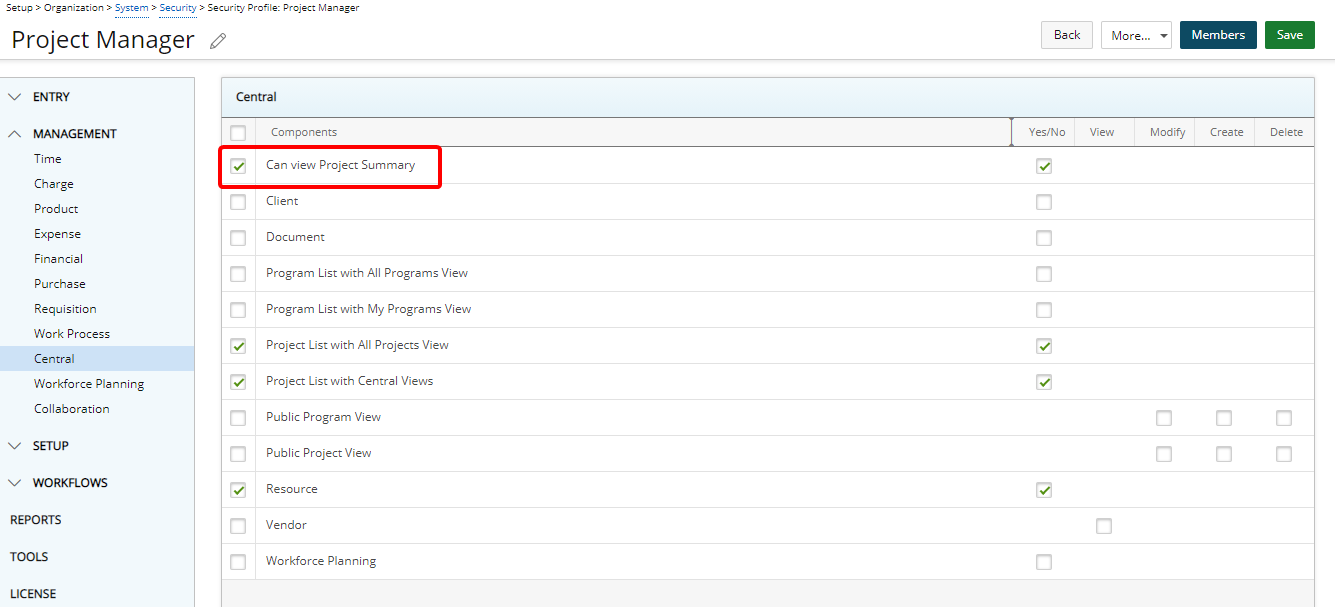Check the Client row checkbox
This screenshot has width=1335, height=607.
[x=238, y=202]
